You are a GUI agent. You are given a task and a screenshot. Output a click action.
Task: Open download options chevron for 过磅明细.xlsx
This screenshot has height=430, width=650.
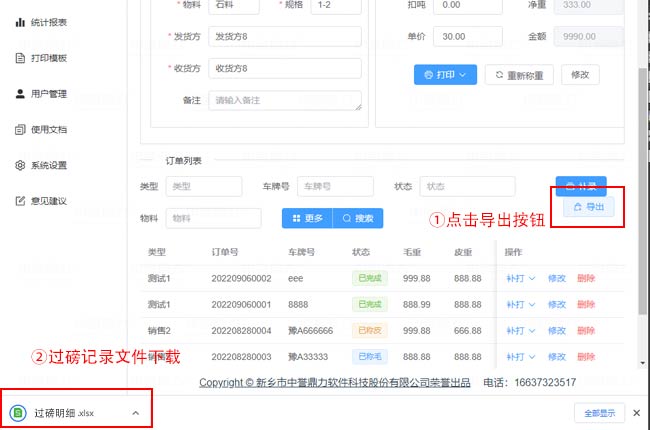click(134, 413)
